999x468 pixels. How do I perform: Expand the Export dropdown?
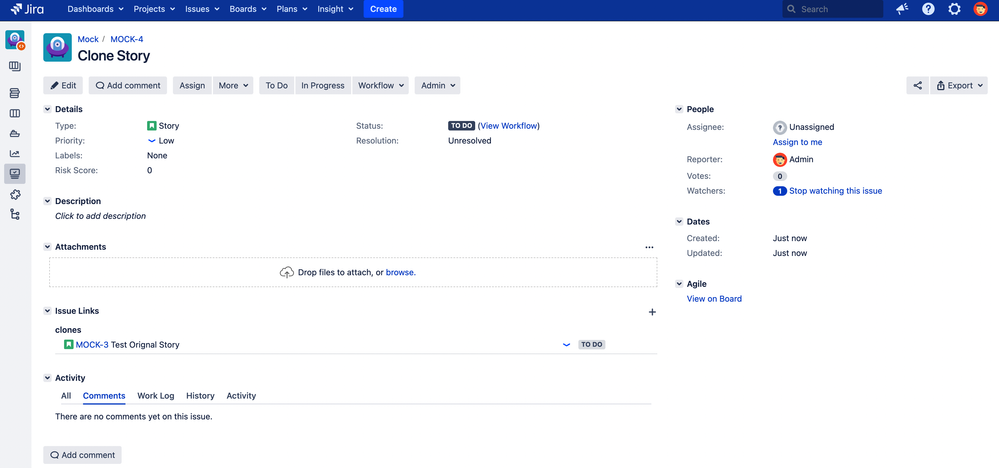point(959,85)
